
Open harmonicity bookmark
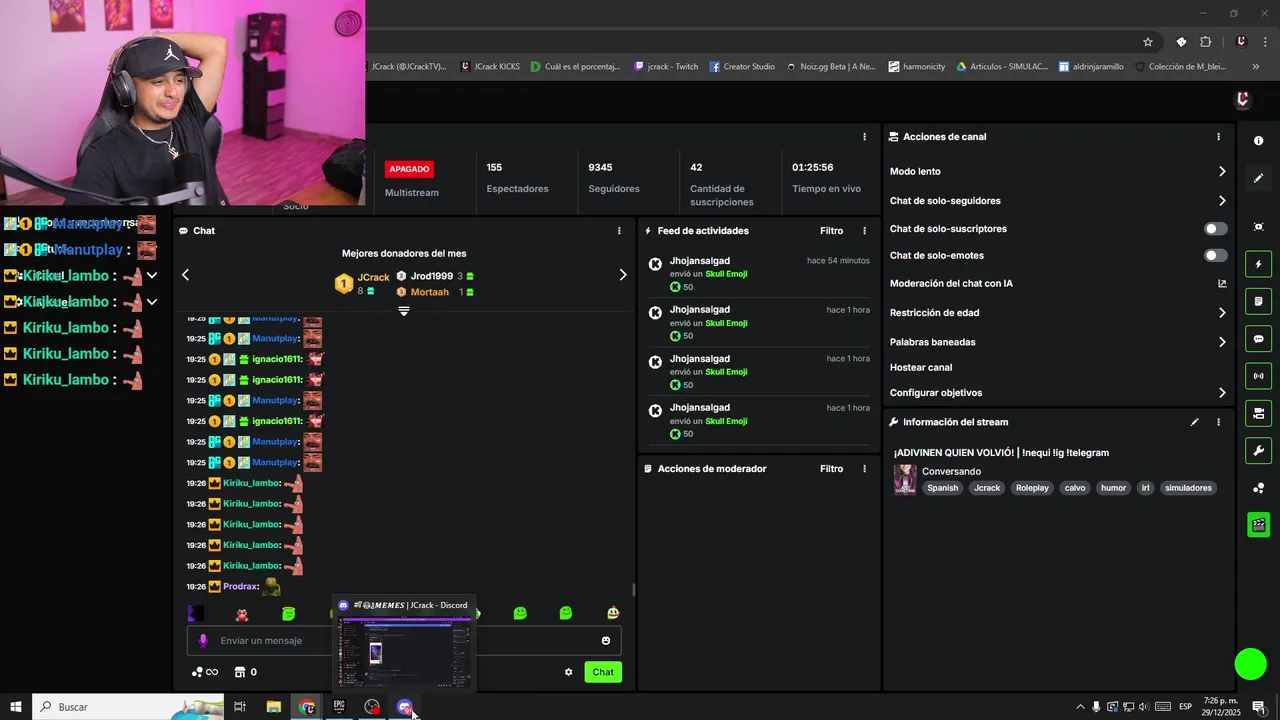pyautogui.click(x=916, y=67)
